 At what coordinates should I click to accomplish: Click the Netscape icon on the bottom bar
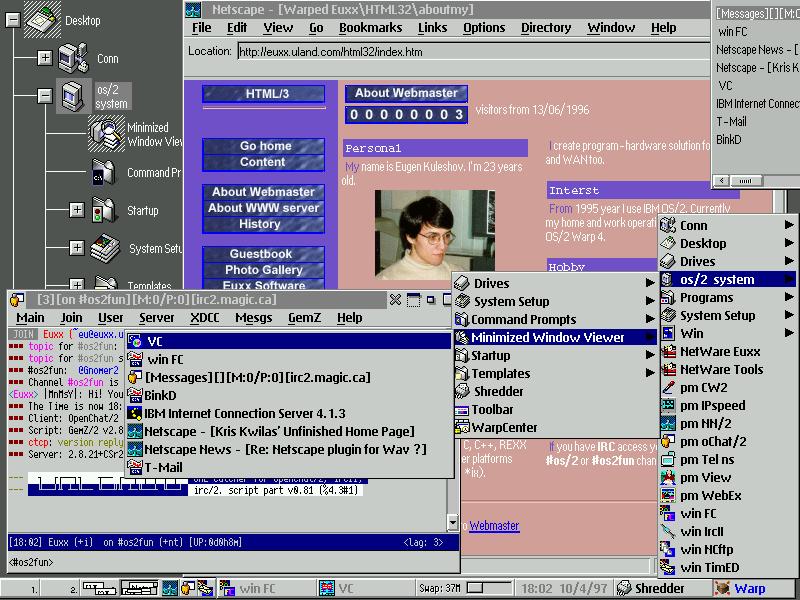point(170,588)
